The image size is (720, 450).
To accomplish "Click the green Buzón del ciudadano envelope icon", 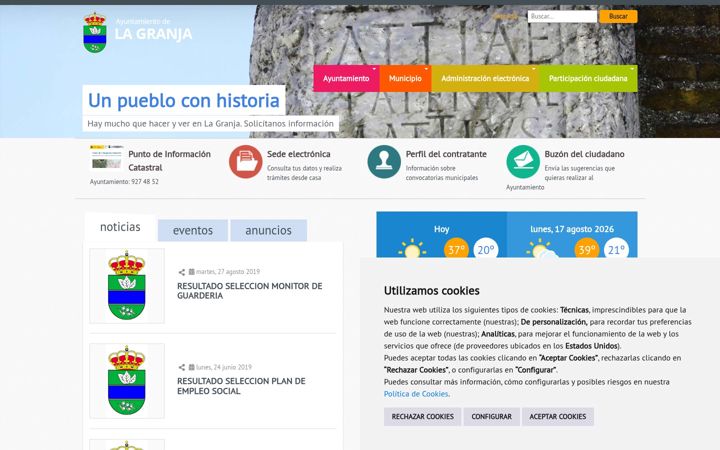I will tap(523, 162).
